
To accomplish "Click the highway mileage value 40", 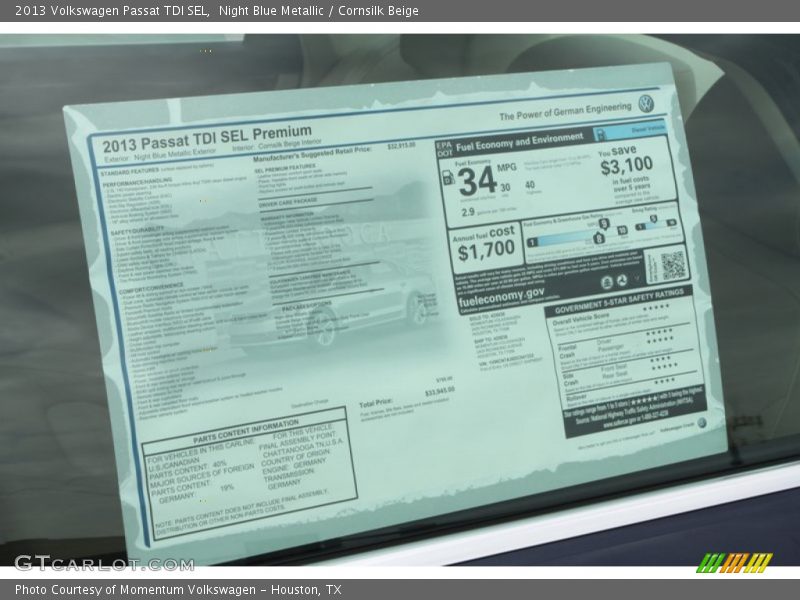I will pyautogui.click(x=530, y=185).
